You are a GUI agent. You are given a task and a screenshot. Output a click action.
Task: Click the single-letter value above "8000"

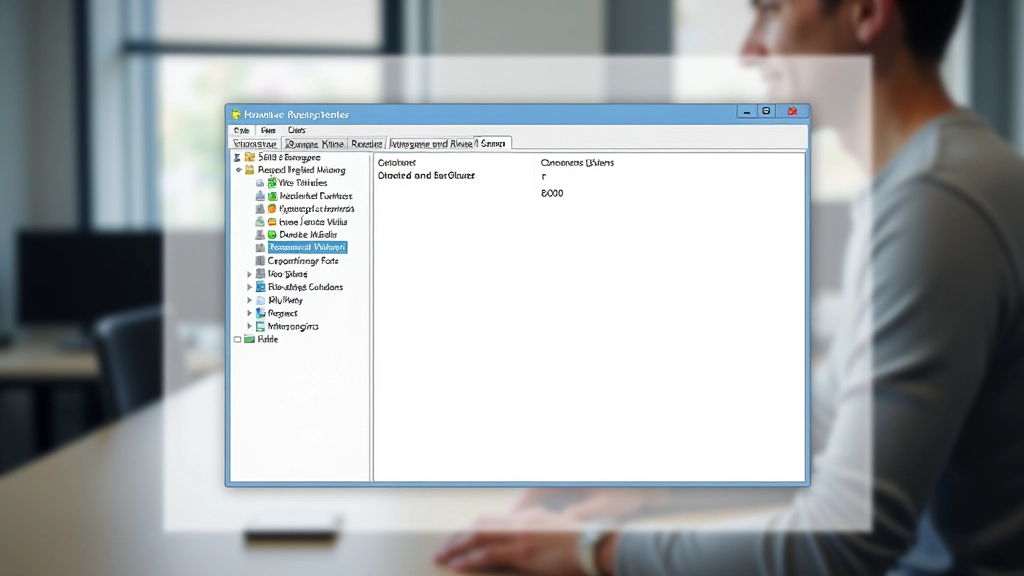point(543,176)
